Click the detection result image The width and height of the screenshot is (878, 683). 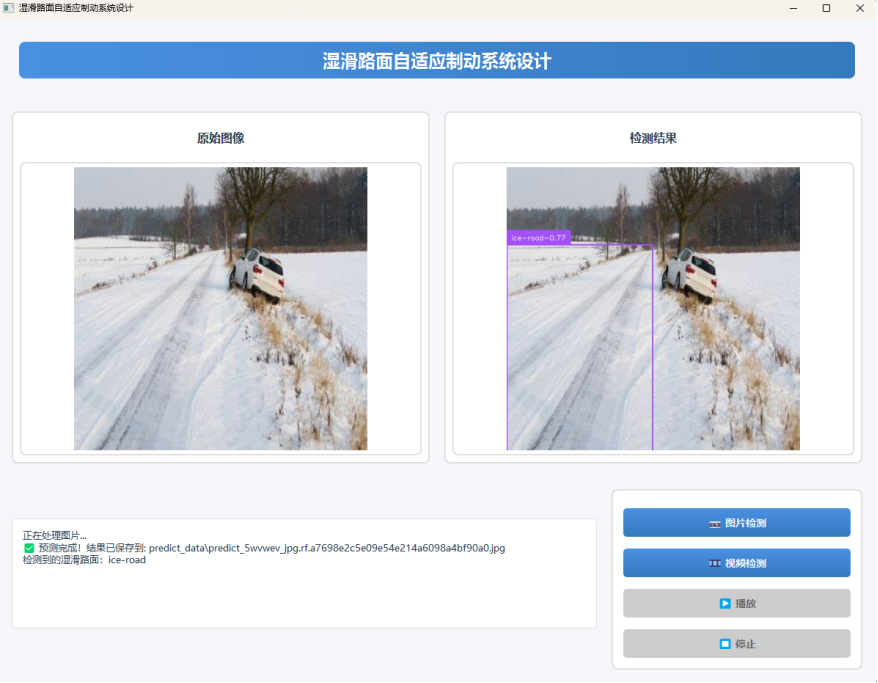(x=653, y=308)
